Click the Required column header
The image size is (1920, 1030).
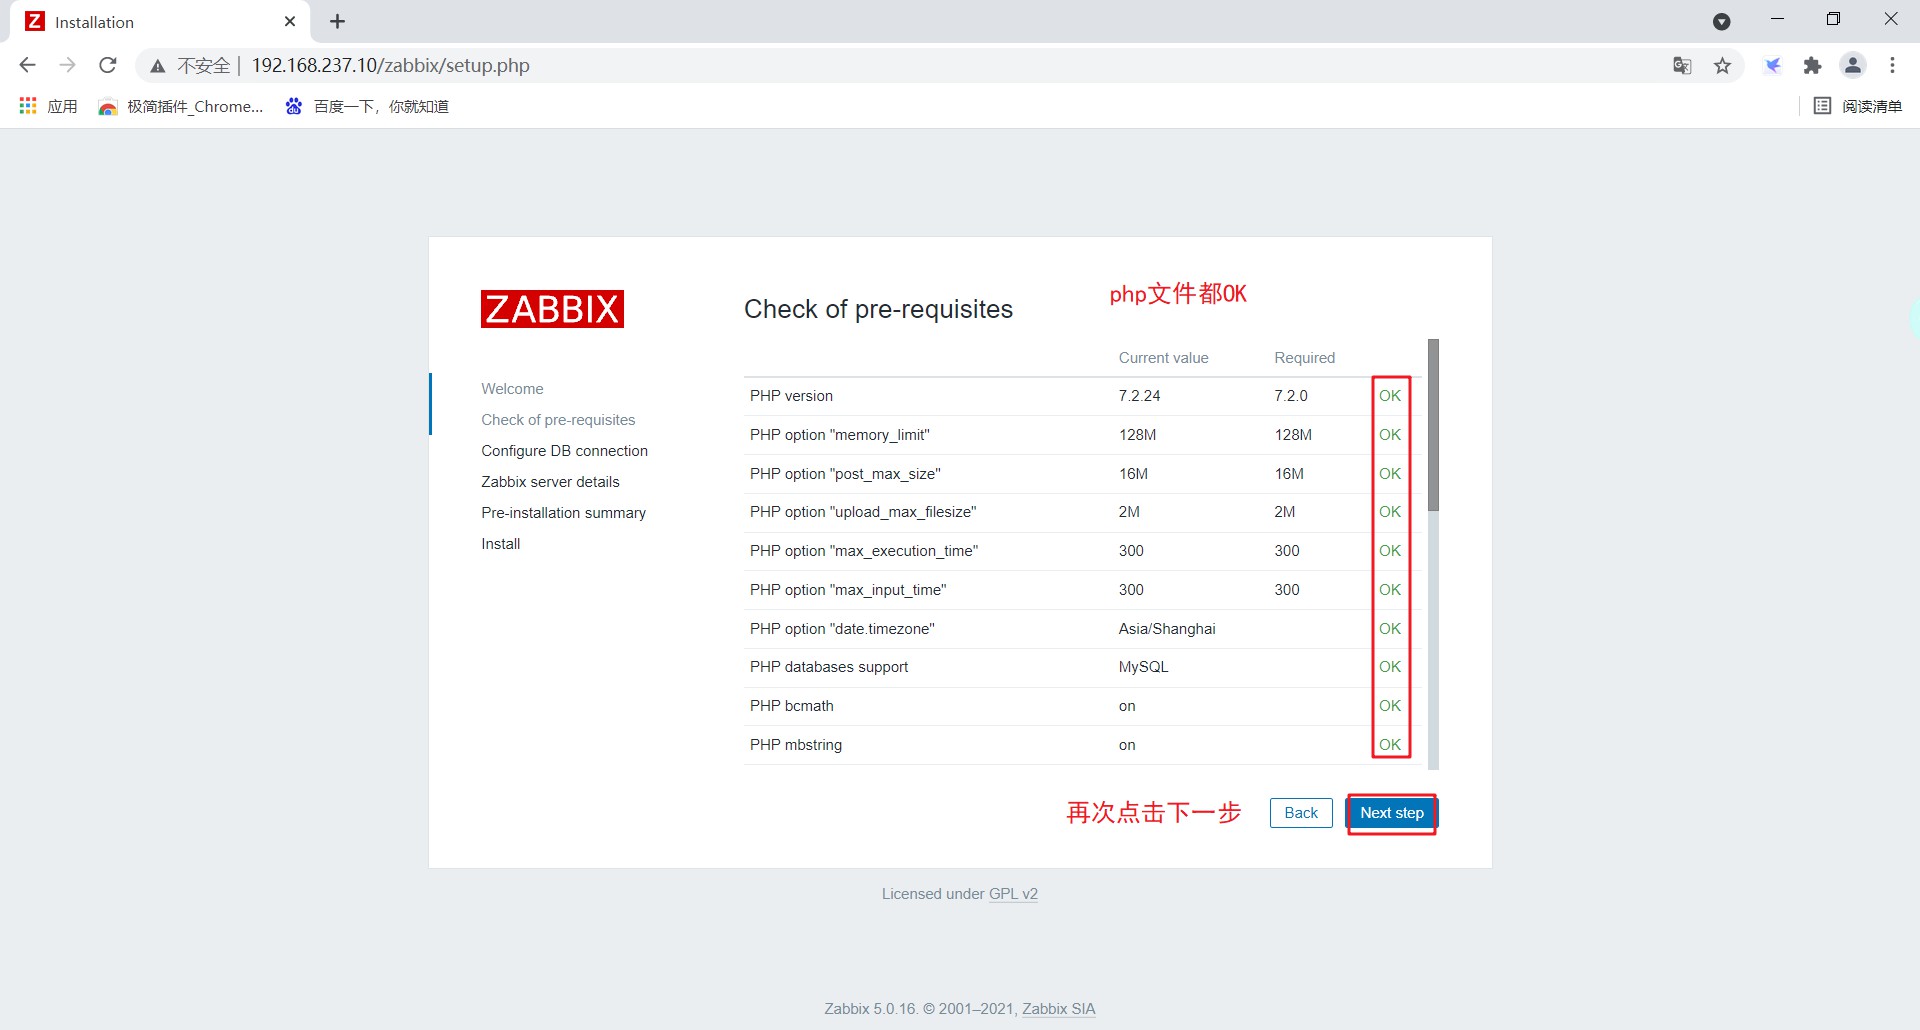1305,358
